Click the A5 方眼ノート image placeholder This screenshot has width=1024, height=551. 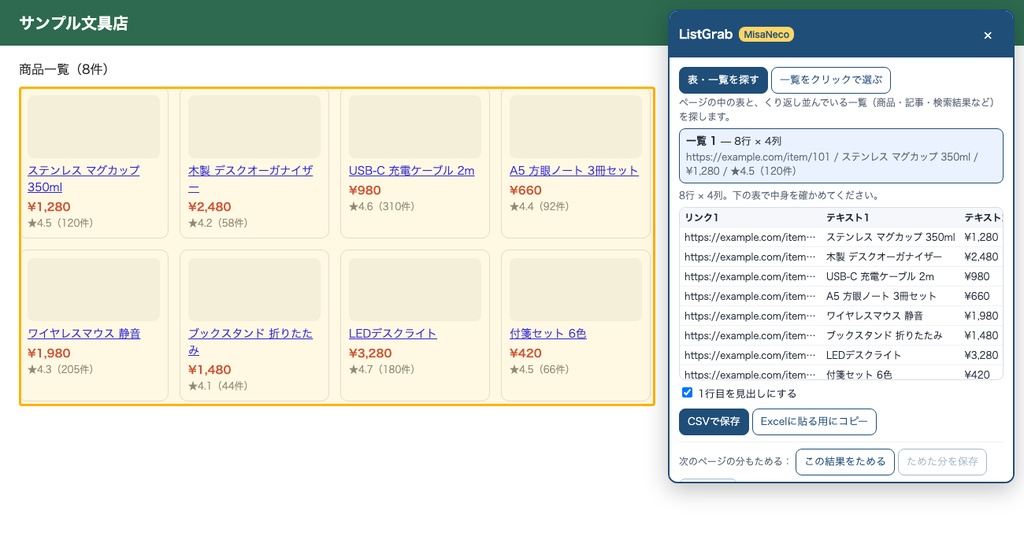coord(575,127)
